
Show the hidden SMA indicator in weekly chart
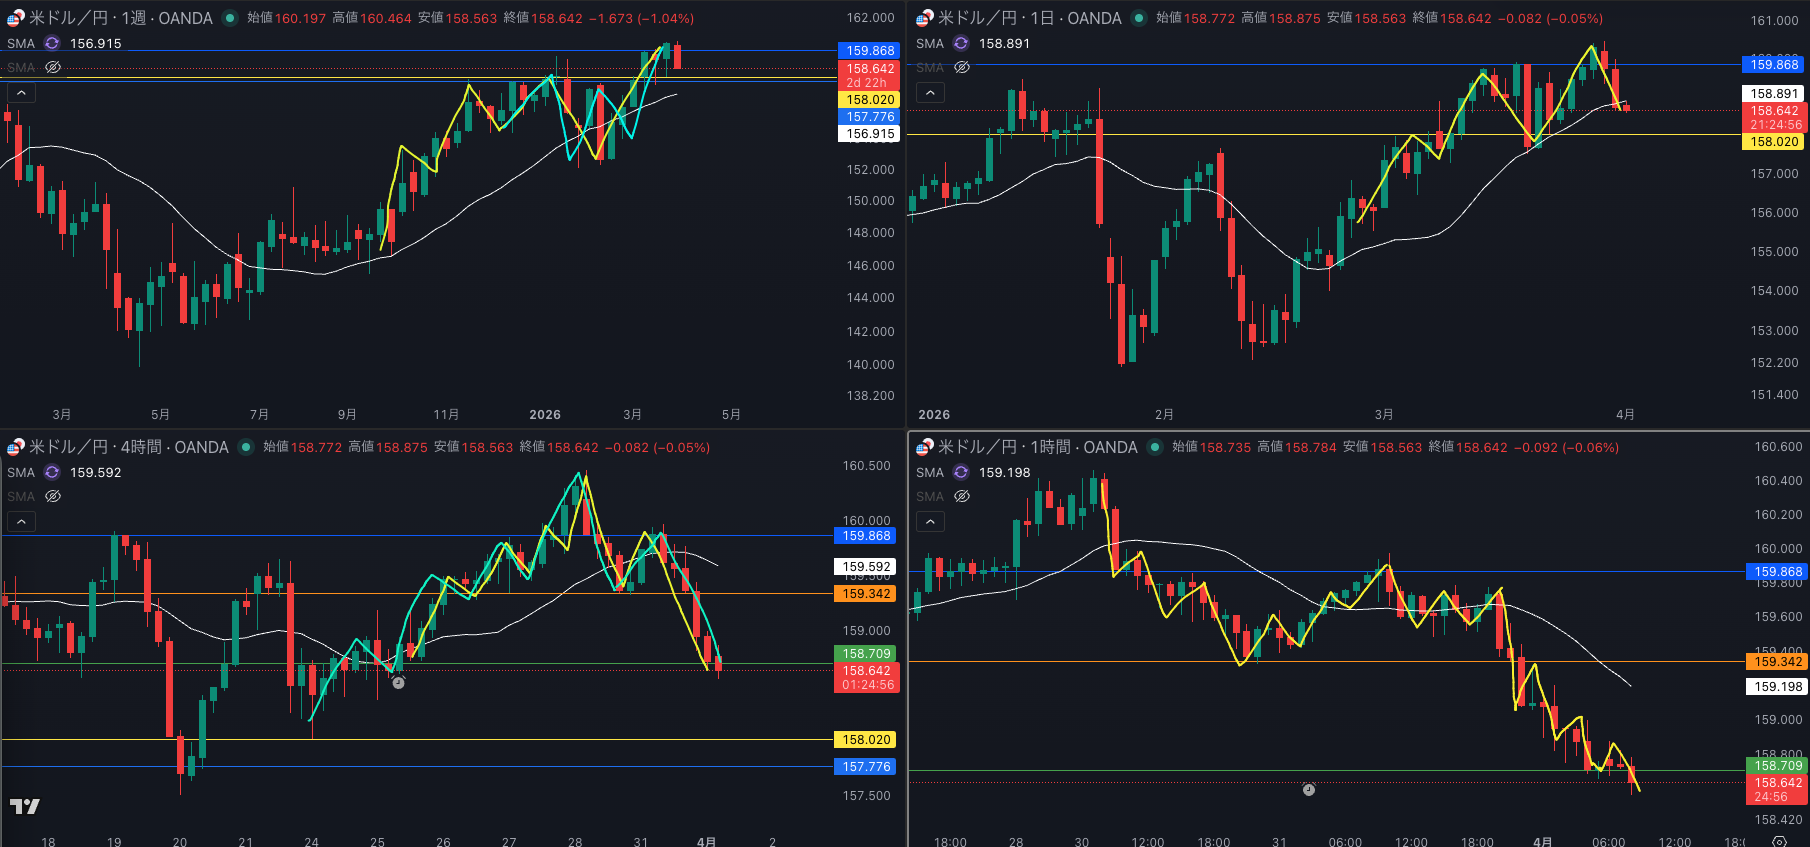(53, 67)
